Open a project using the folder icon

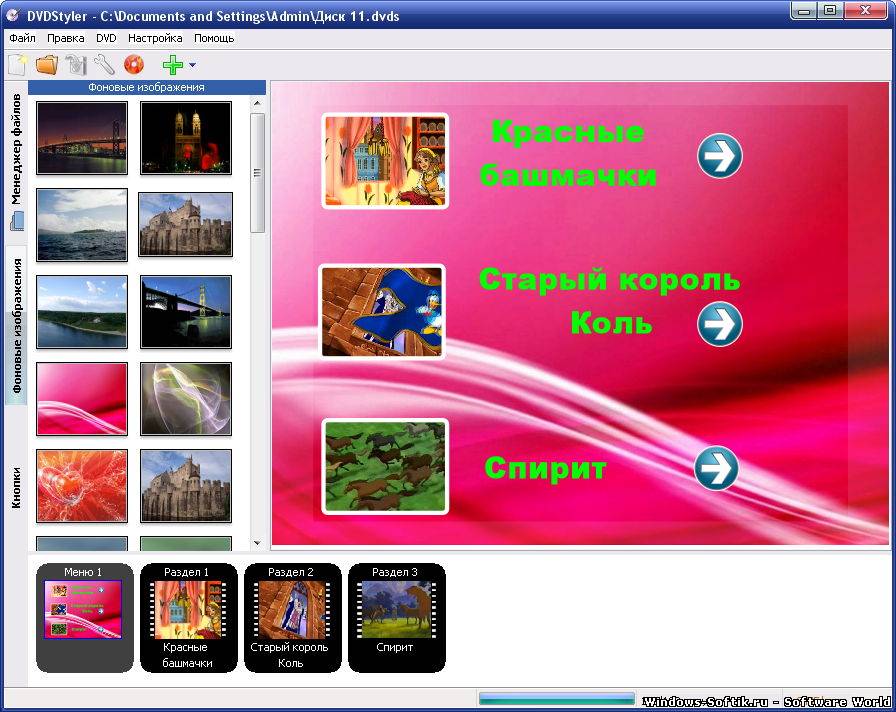47,65
